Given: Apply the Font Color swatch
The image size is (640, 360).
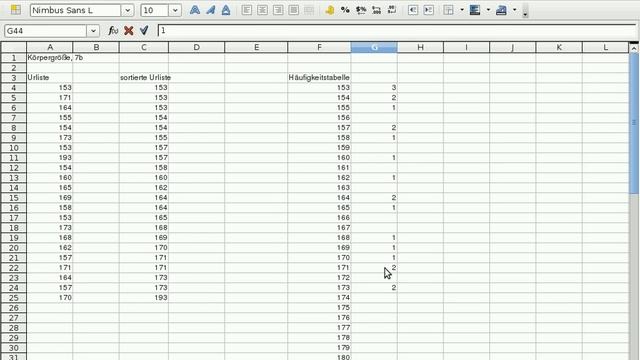Looking at the screenshot, I should (x=501, y=10).
